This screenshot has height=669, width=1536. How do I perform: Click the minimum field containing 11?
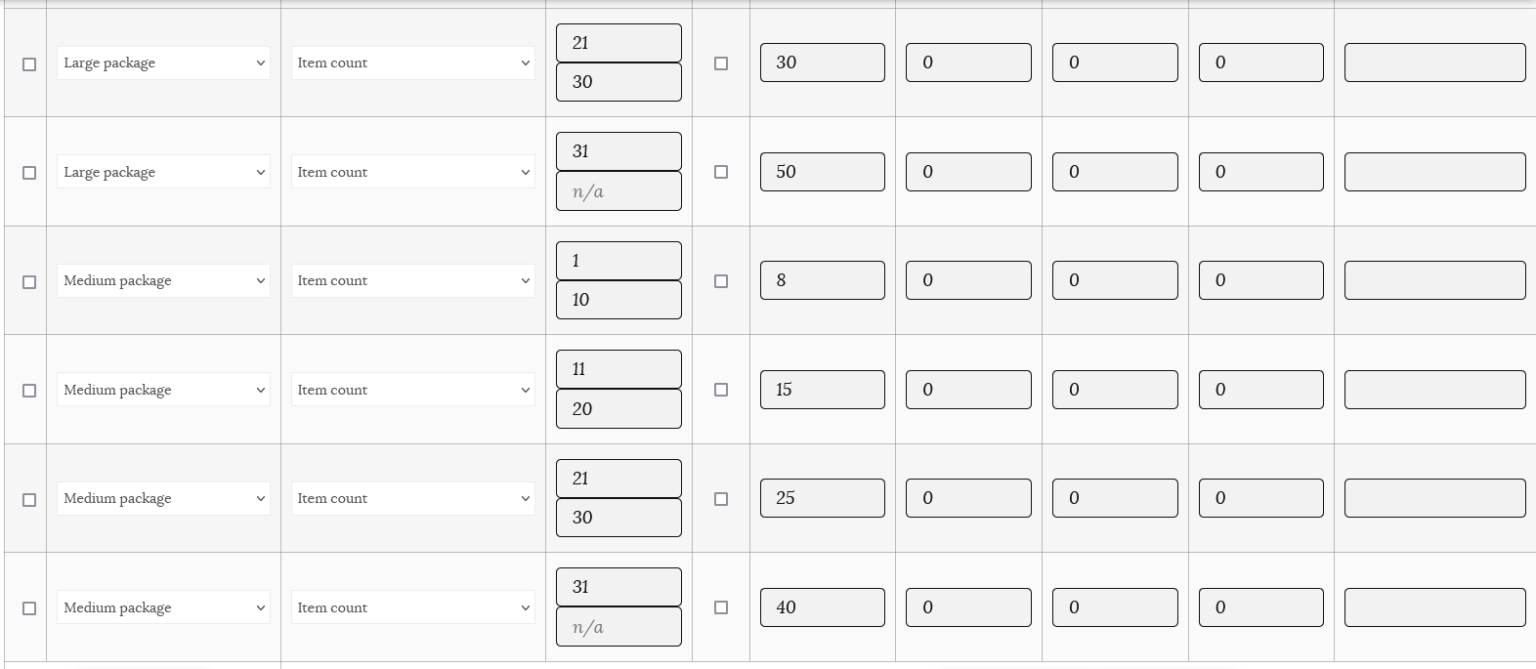pos(618,369)
